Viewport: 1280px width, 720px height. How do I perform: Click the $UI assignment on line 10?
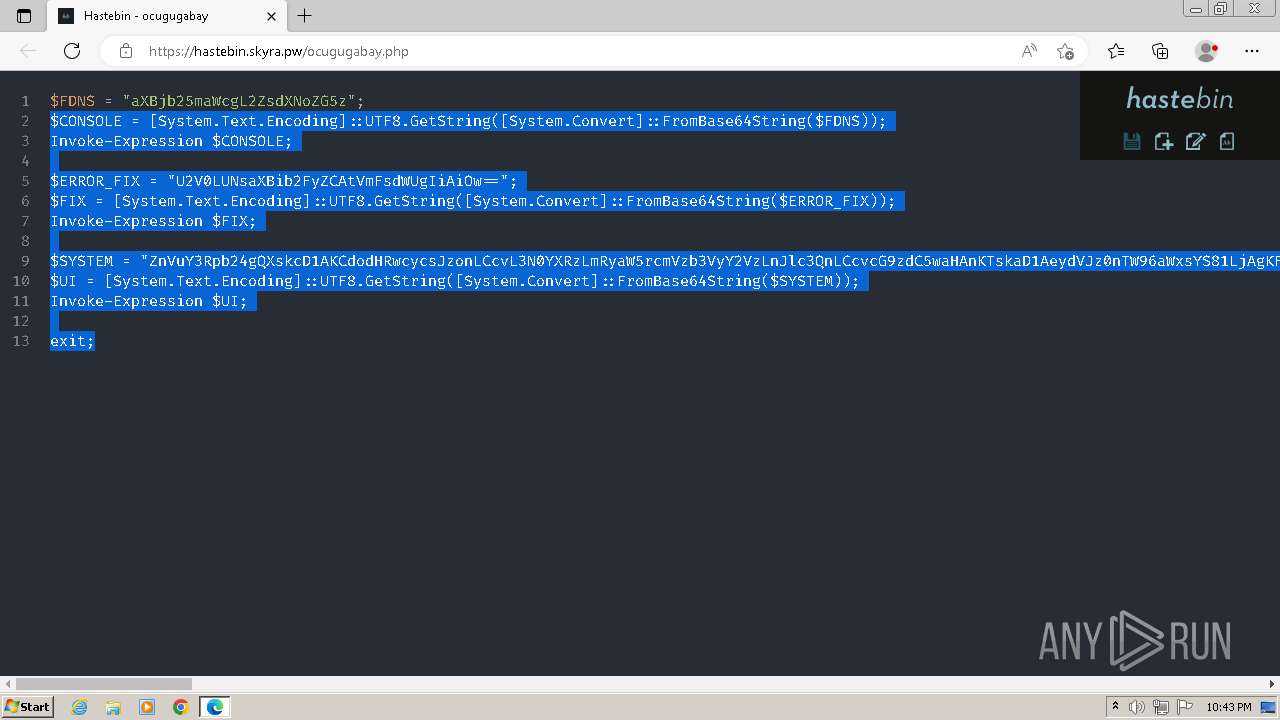455,281
